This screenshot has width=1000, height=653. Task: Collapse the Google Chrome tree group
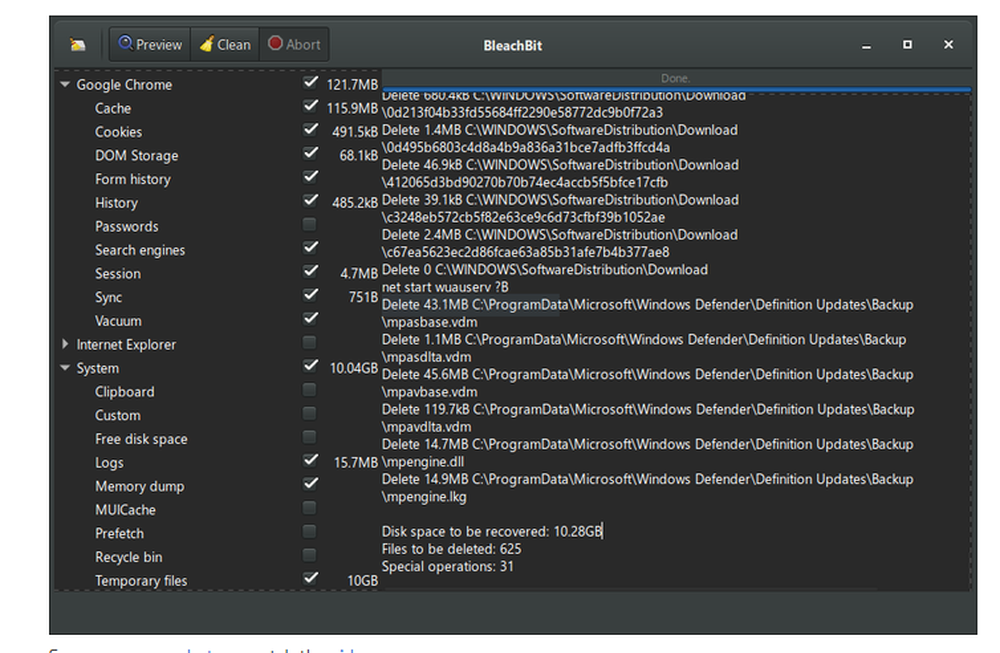(64, 84)
